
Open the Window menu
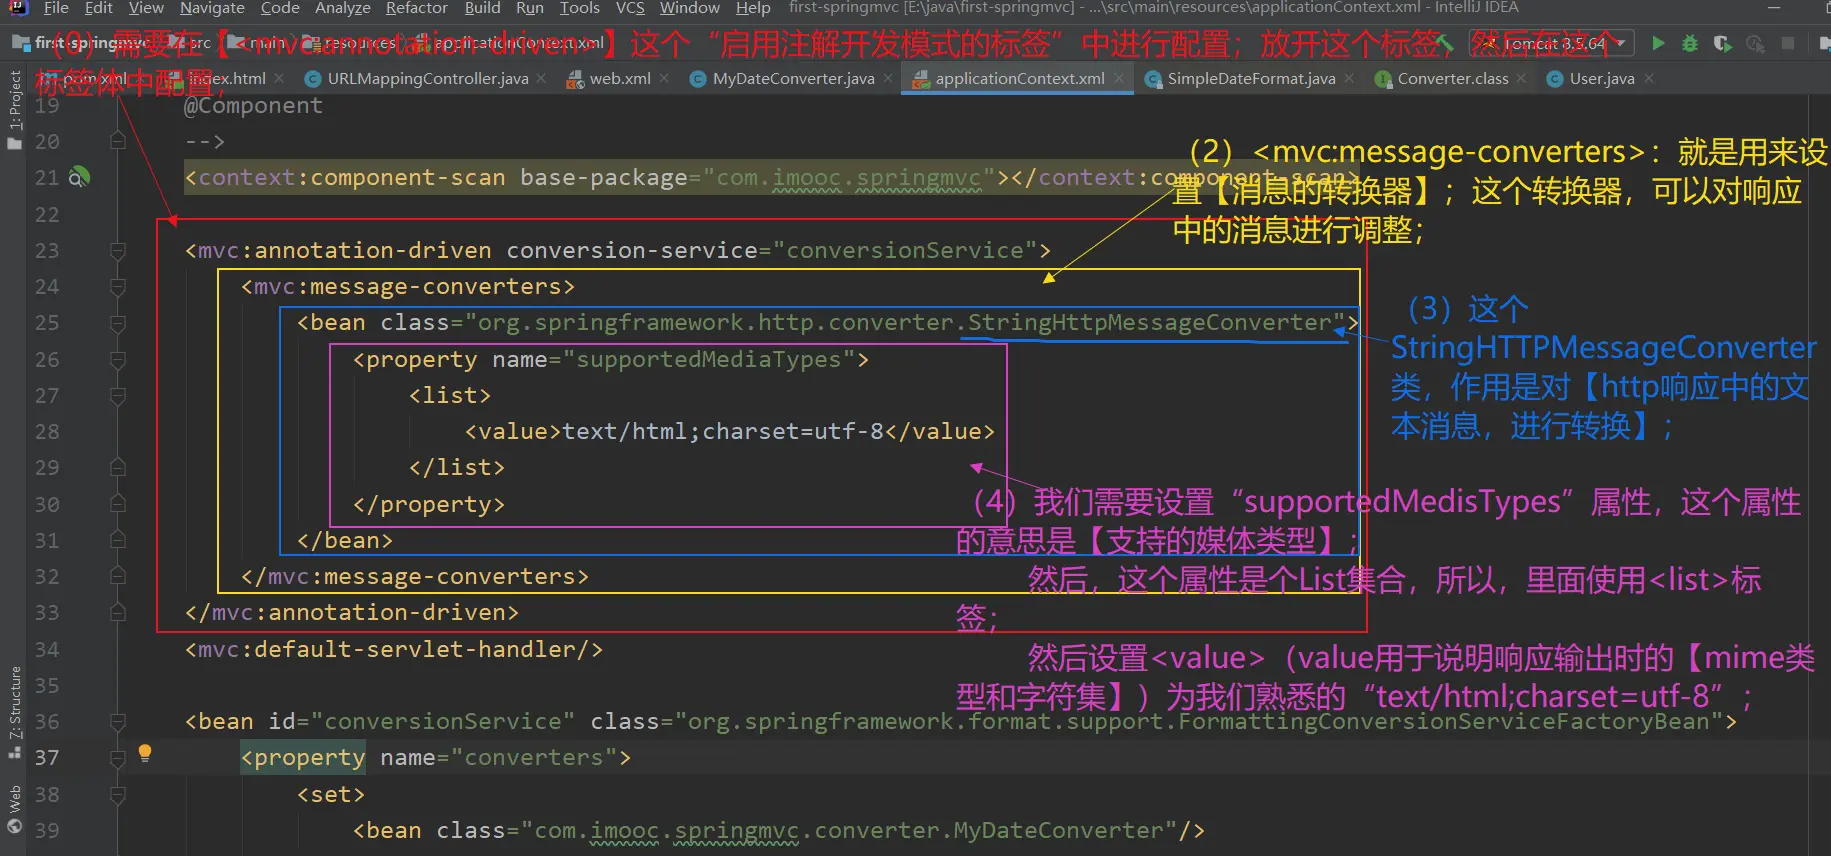[x=690, y=8]
